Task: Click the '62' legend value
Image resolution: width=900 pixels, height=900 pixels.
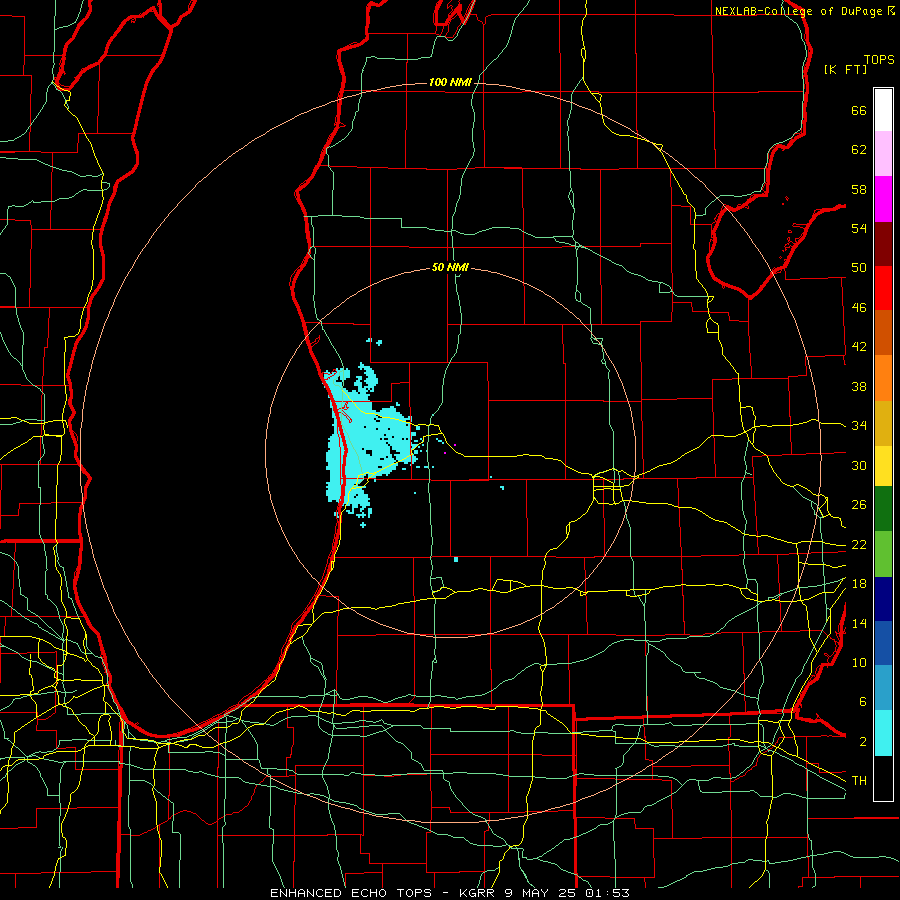Action: 859,150
